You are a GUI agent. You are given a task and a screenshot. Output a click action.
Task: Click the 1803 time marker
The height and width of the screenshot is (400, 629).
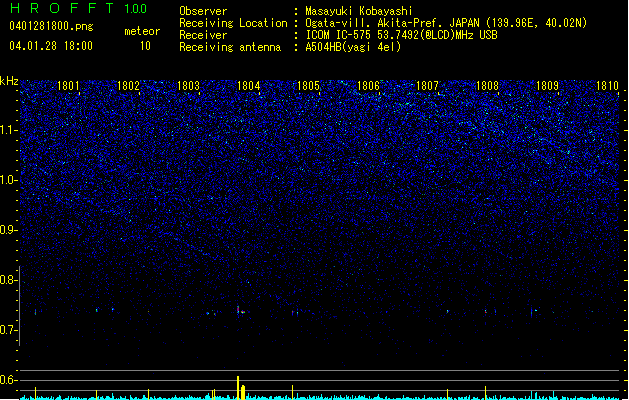coord(188,86)
